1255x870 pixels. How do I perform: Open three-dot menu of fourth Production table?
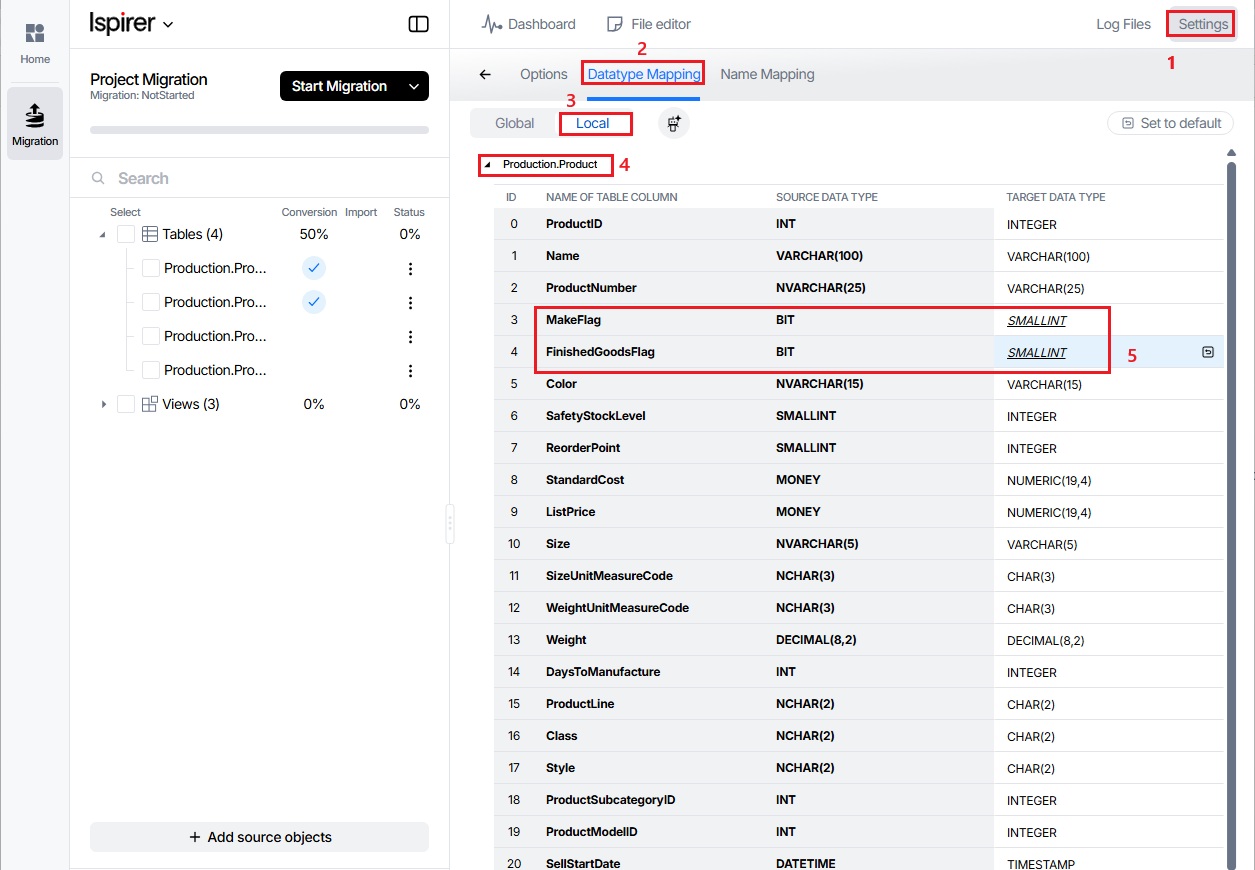pos(410,371)
